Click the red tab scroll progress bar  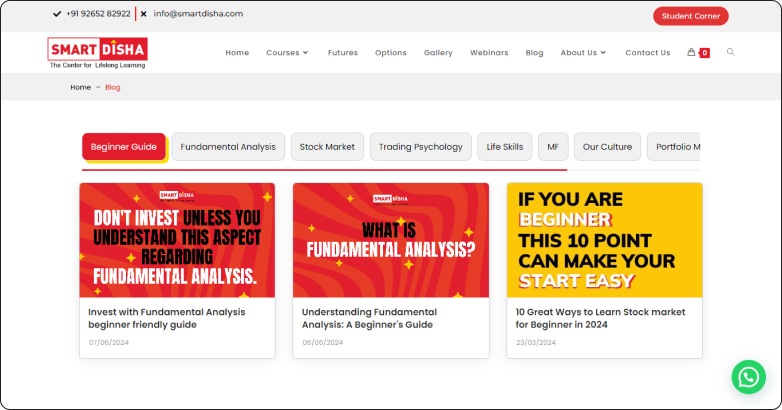coord(325,170)
